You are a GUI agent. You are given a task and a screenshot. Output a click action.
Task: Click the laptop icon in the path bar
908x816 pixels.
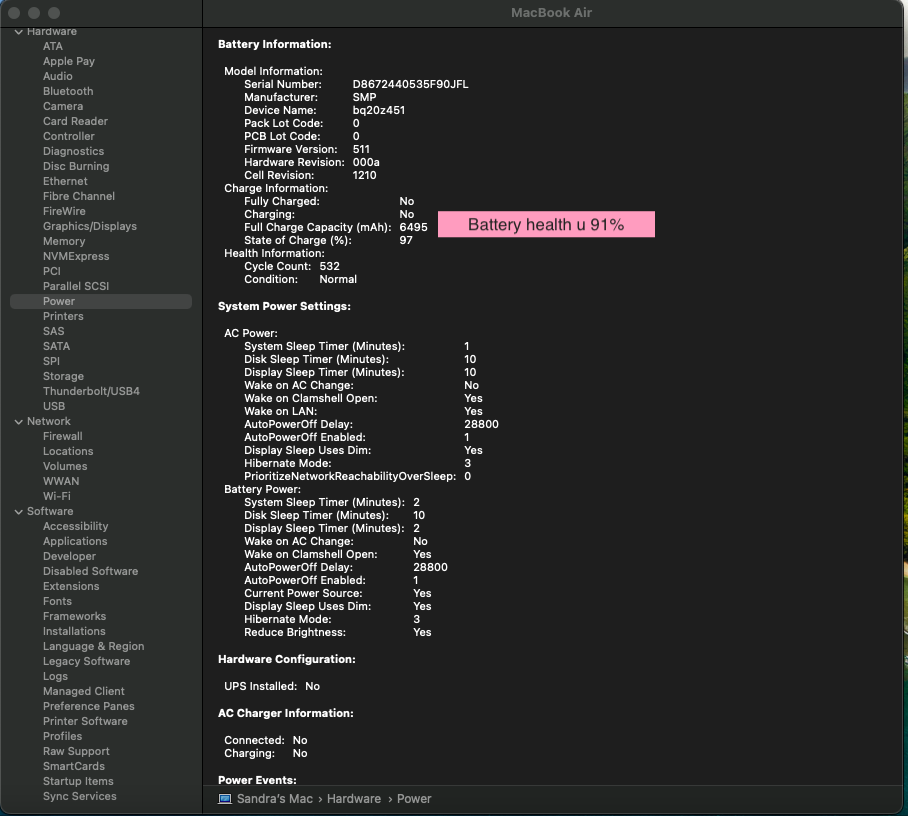[x=225, y=799]
